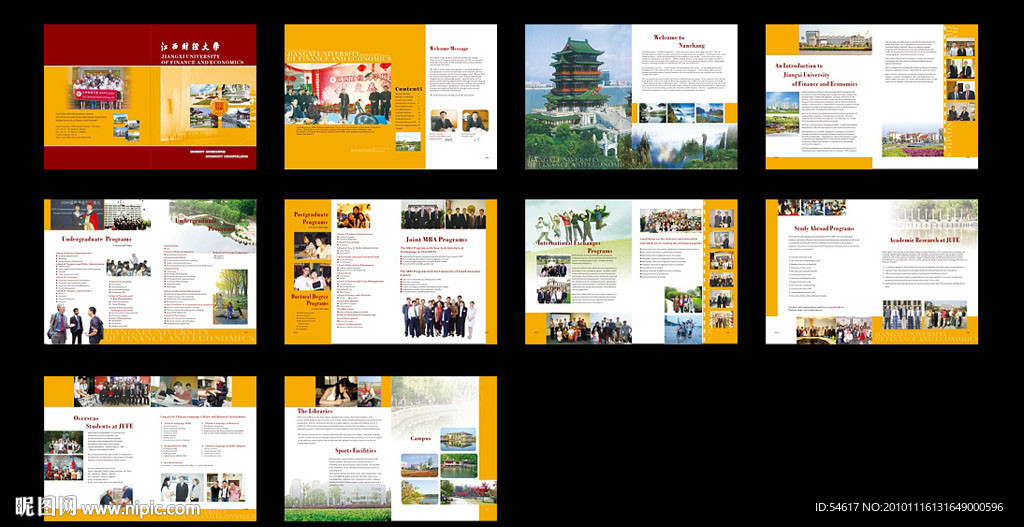Select the classroom students photo in Undergraduate spread

tap(128, 266)
